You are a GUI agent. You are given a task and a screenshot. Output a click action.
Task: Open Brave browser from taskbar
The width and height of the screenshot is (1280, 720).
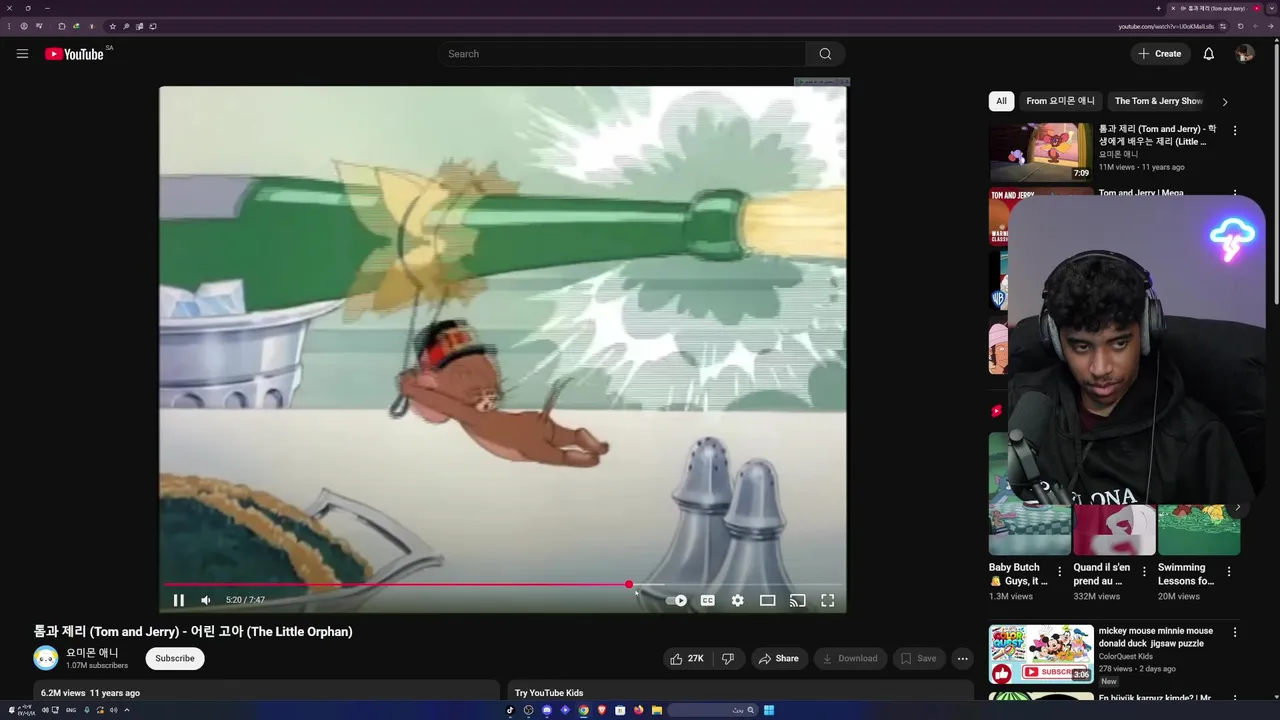click(x=602, y=710)
